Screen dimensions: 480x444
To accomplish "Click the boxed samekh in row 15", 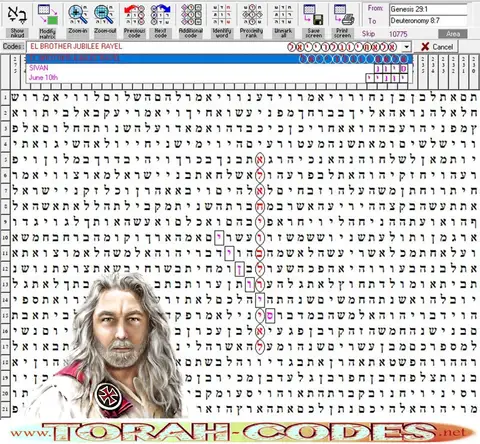I will [270, 316].
